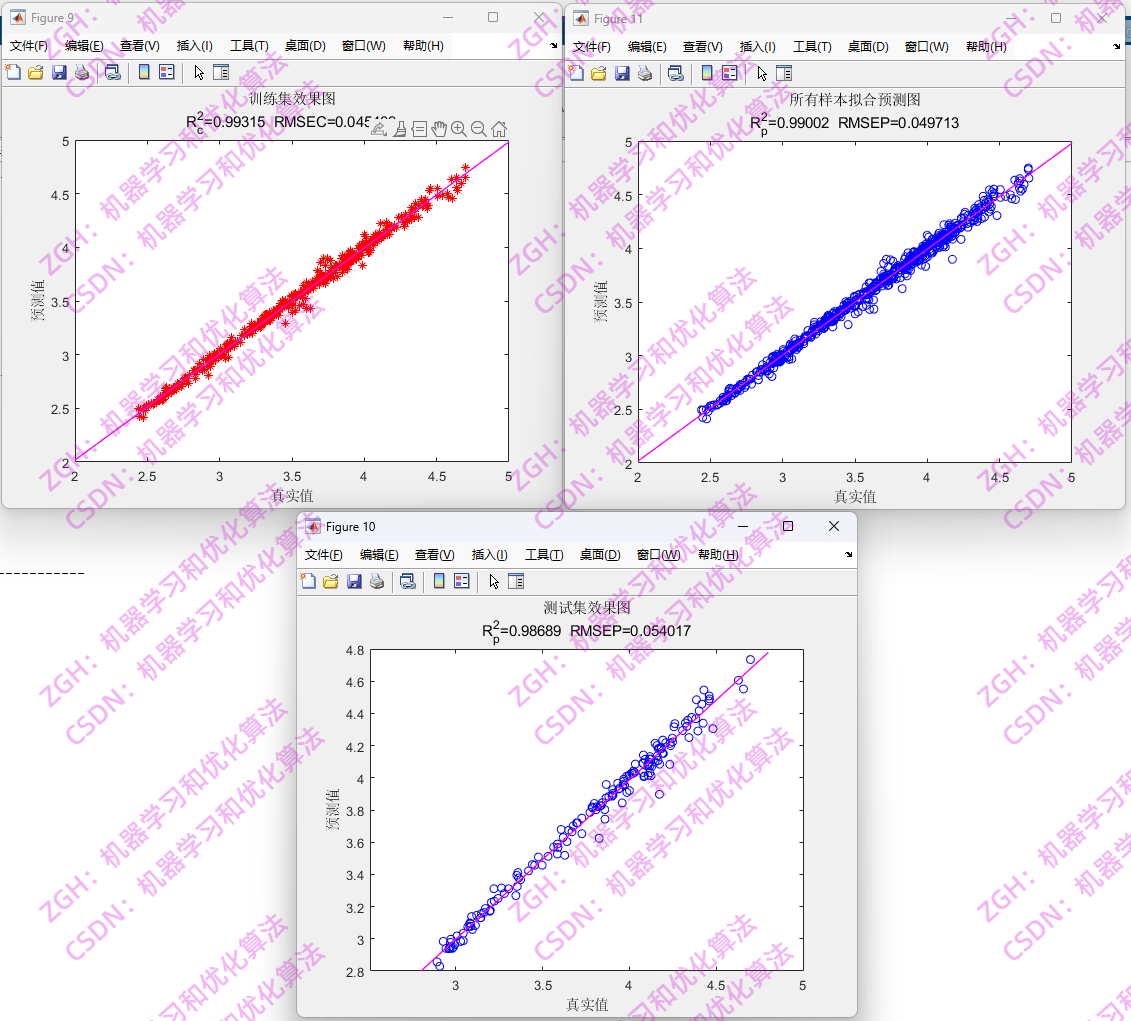1131x1021 pixels.
Task: Insert Colorbar via Figure 11 toolbar
Action: 707,73
